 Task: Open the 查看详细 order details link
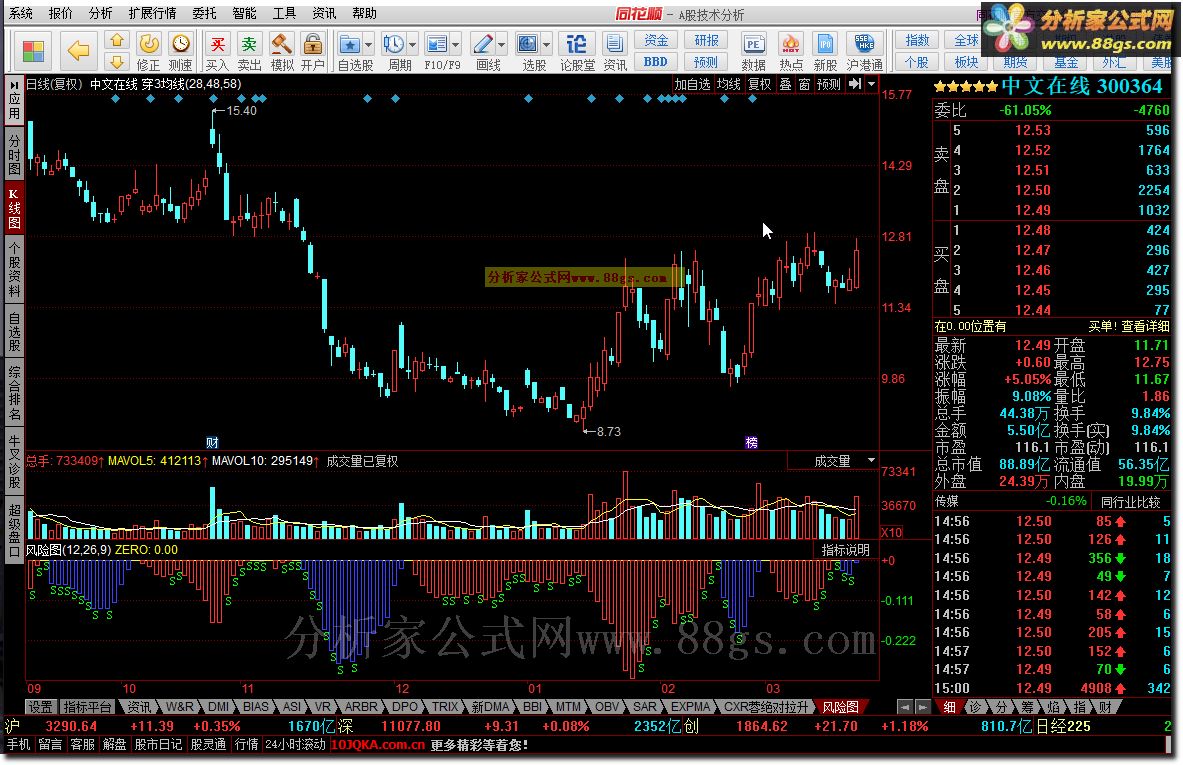click(x=1145, y=326)
